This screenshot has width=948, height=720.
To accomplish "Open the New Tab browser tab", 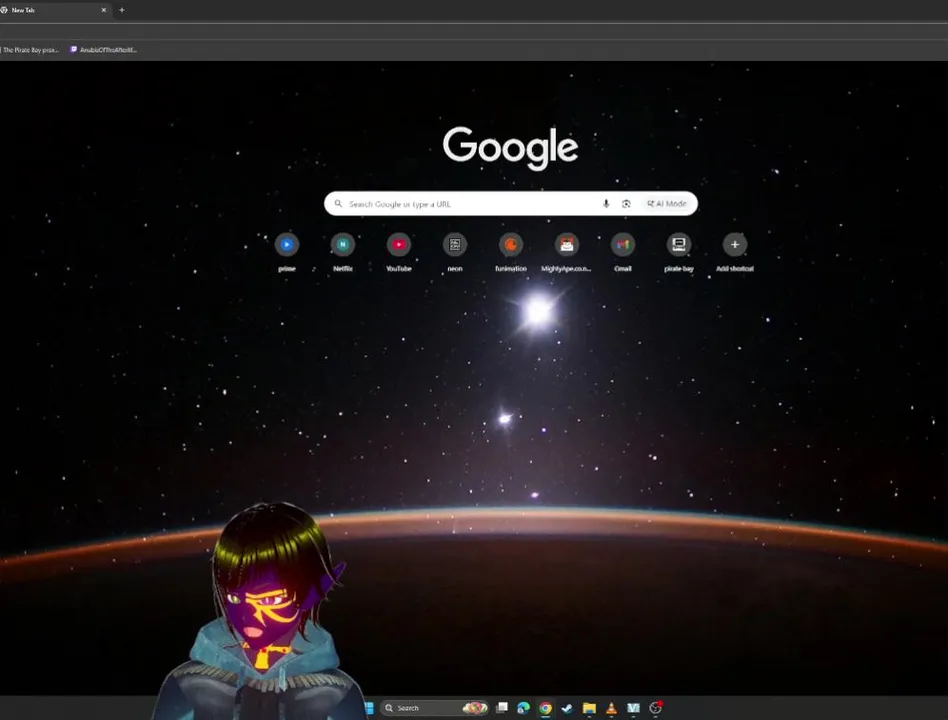I will 51,10.
